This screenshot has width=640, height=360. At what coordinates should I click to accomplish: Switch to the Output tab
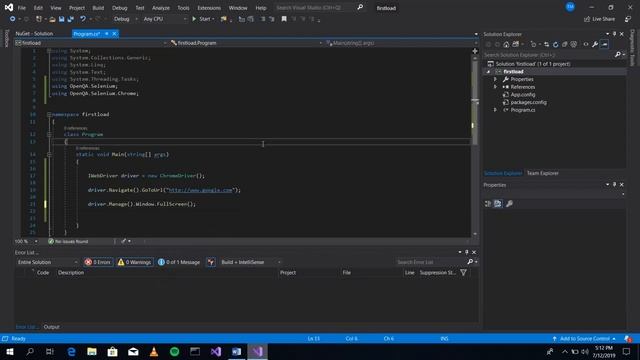[51, 327]
